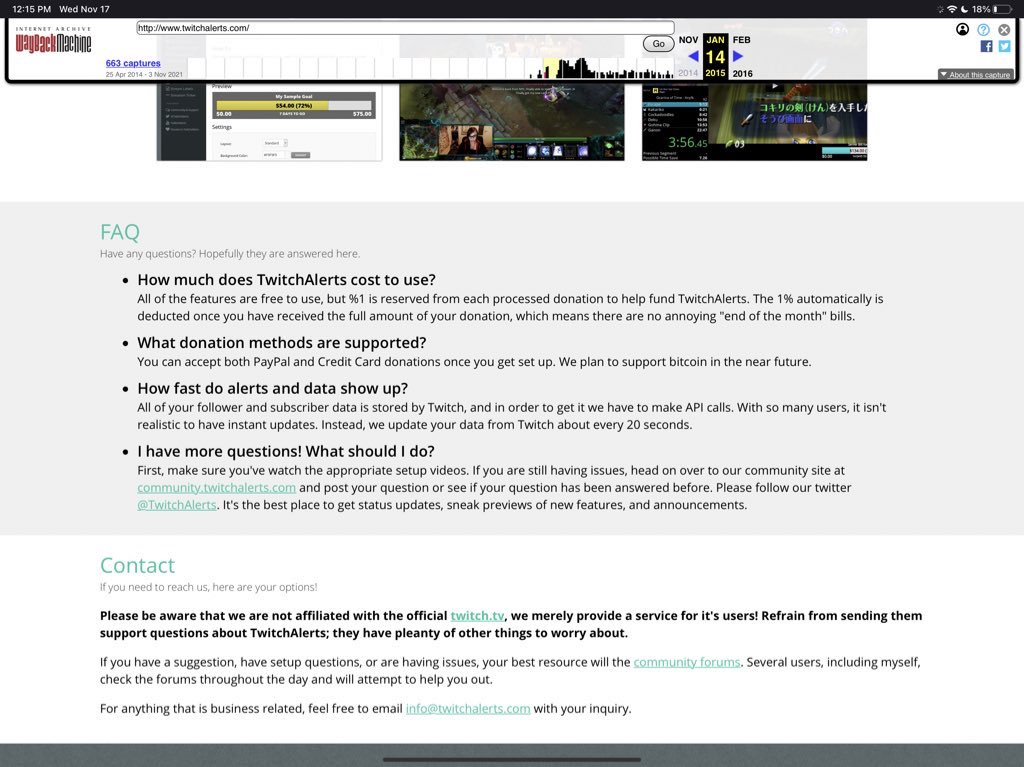1024x767 pixels.
Task: Email info@twitchalerts.com link
Action: [468, 709]
